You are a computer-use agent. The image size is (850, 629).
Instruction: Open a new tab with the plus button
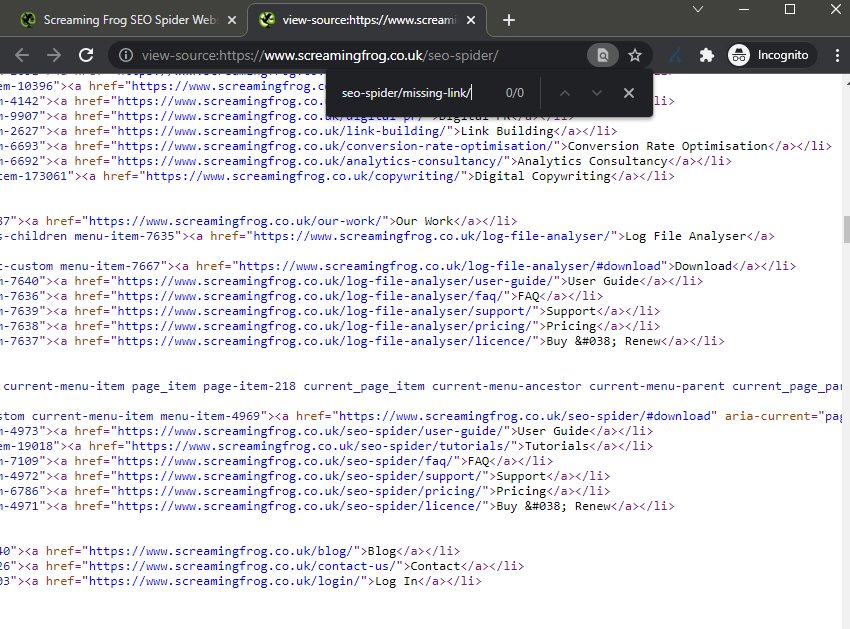508,21
